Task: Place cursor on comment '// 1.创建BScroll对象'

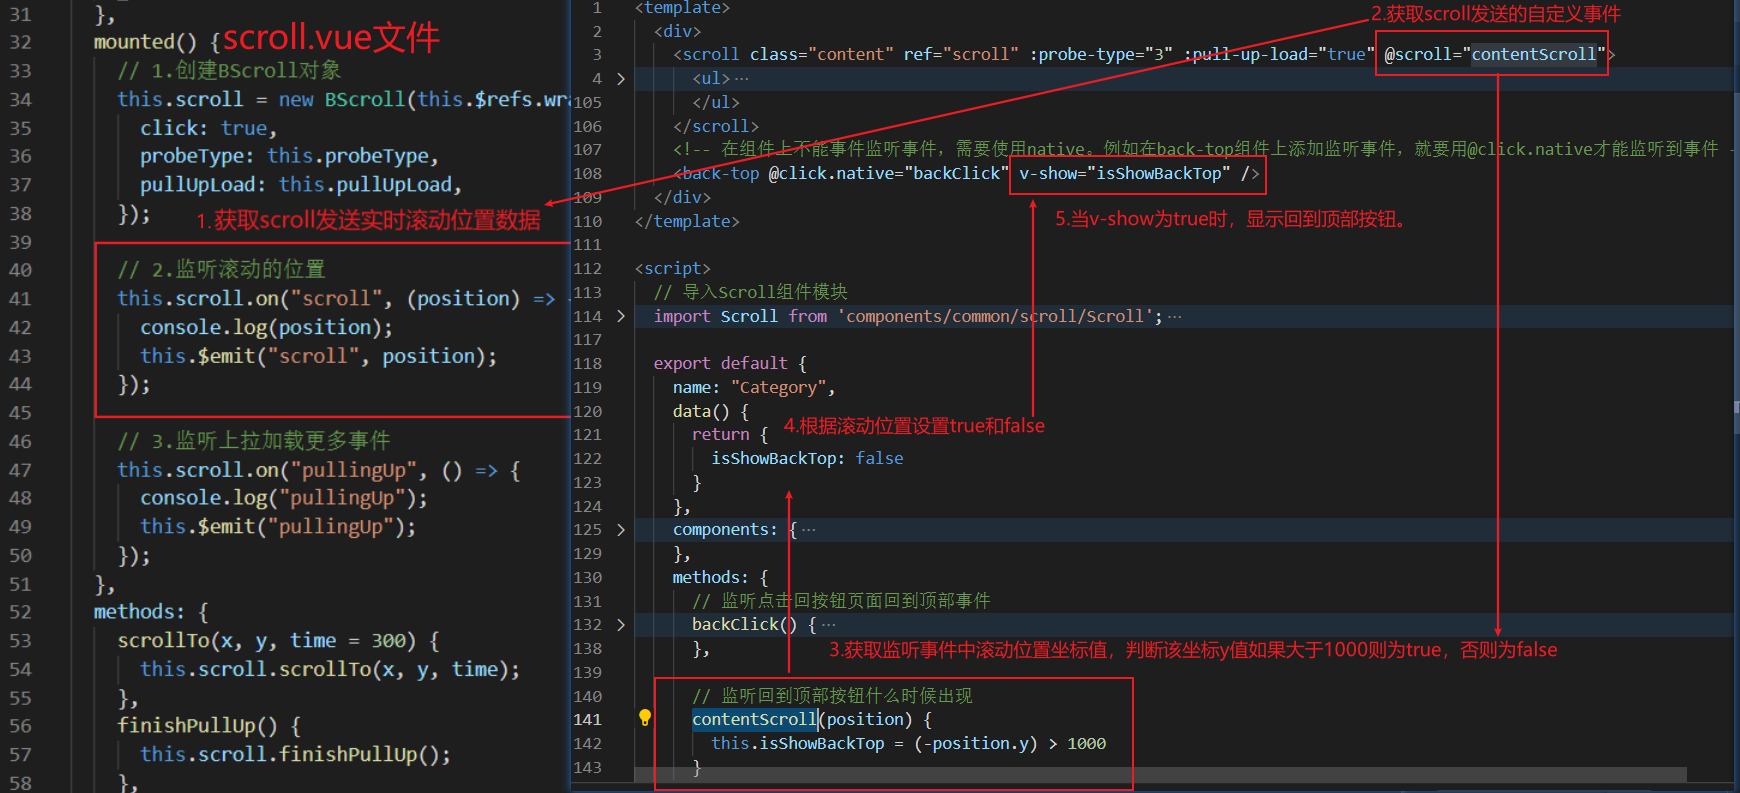Action: coord(229,71)
